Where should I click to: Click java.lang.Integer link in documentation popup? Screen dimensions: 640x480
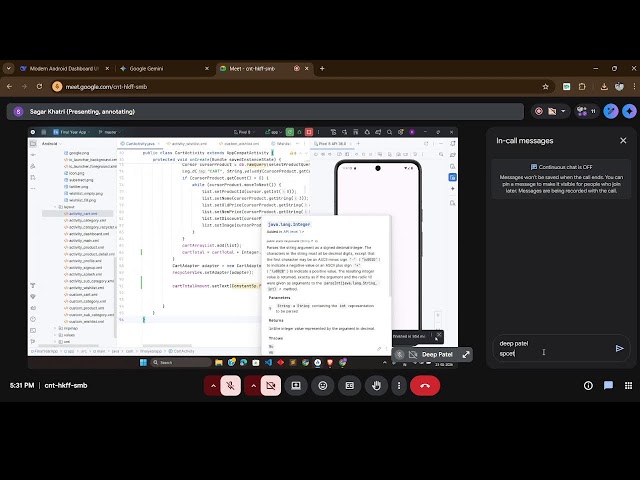(x=289, y=224)
